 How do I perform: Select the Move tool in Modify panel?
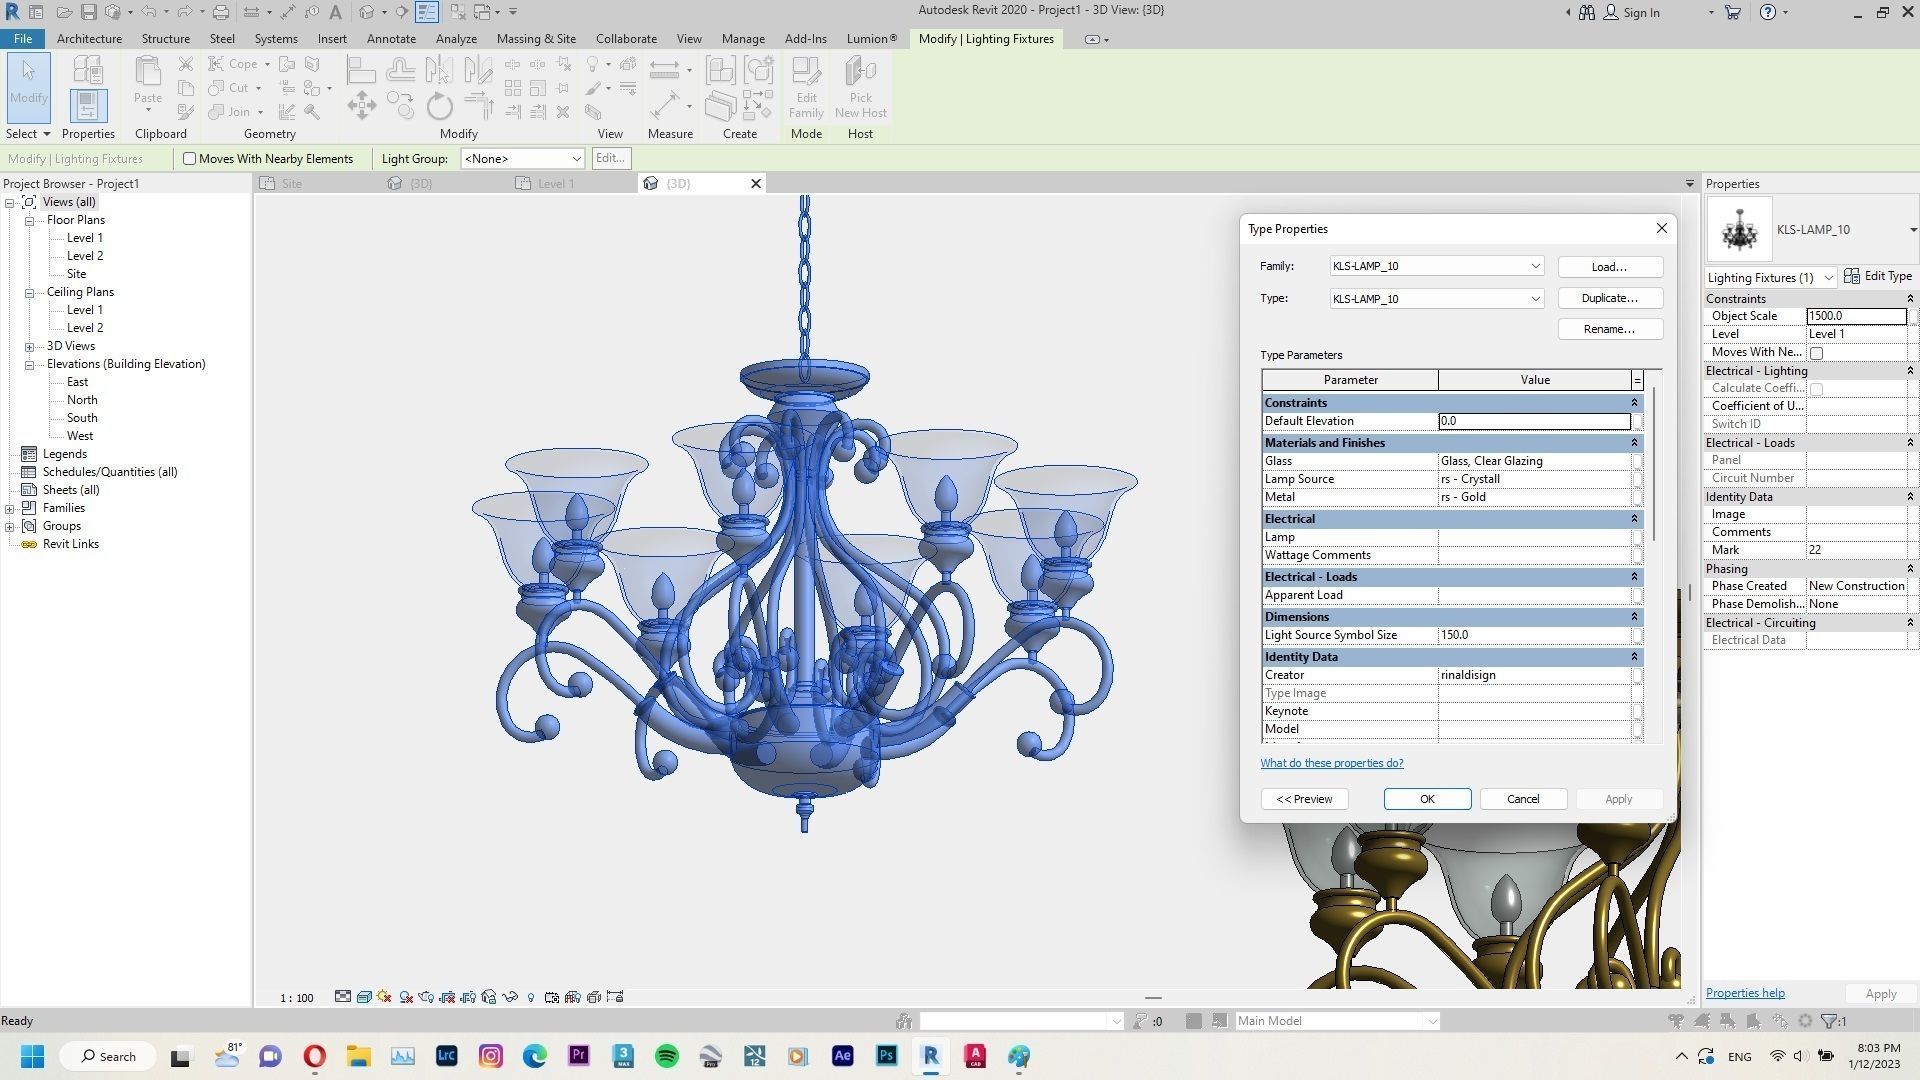(x=362, y=104)
